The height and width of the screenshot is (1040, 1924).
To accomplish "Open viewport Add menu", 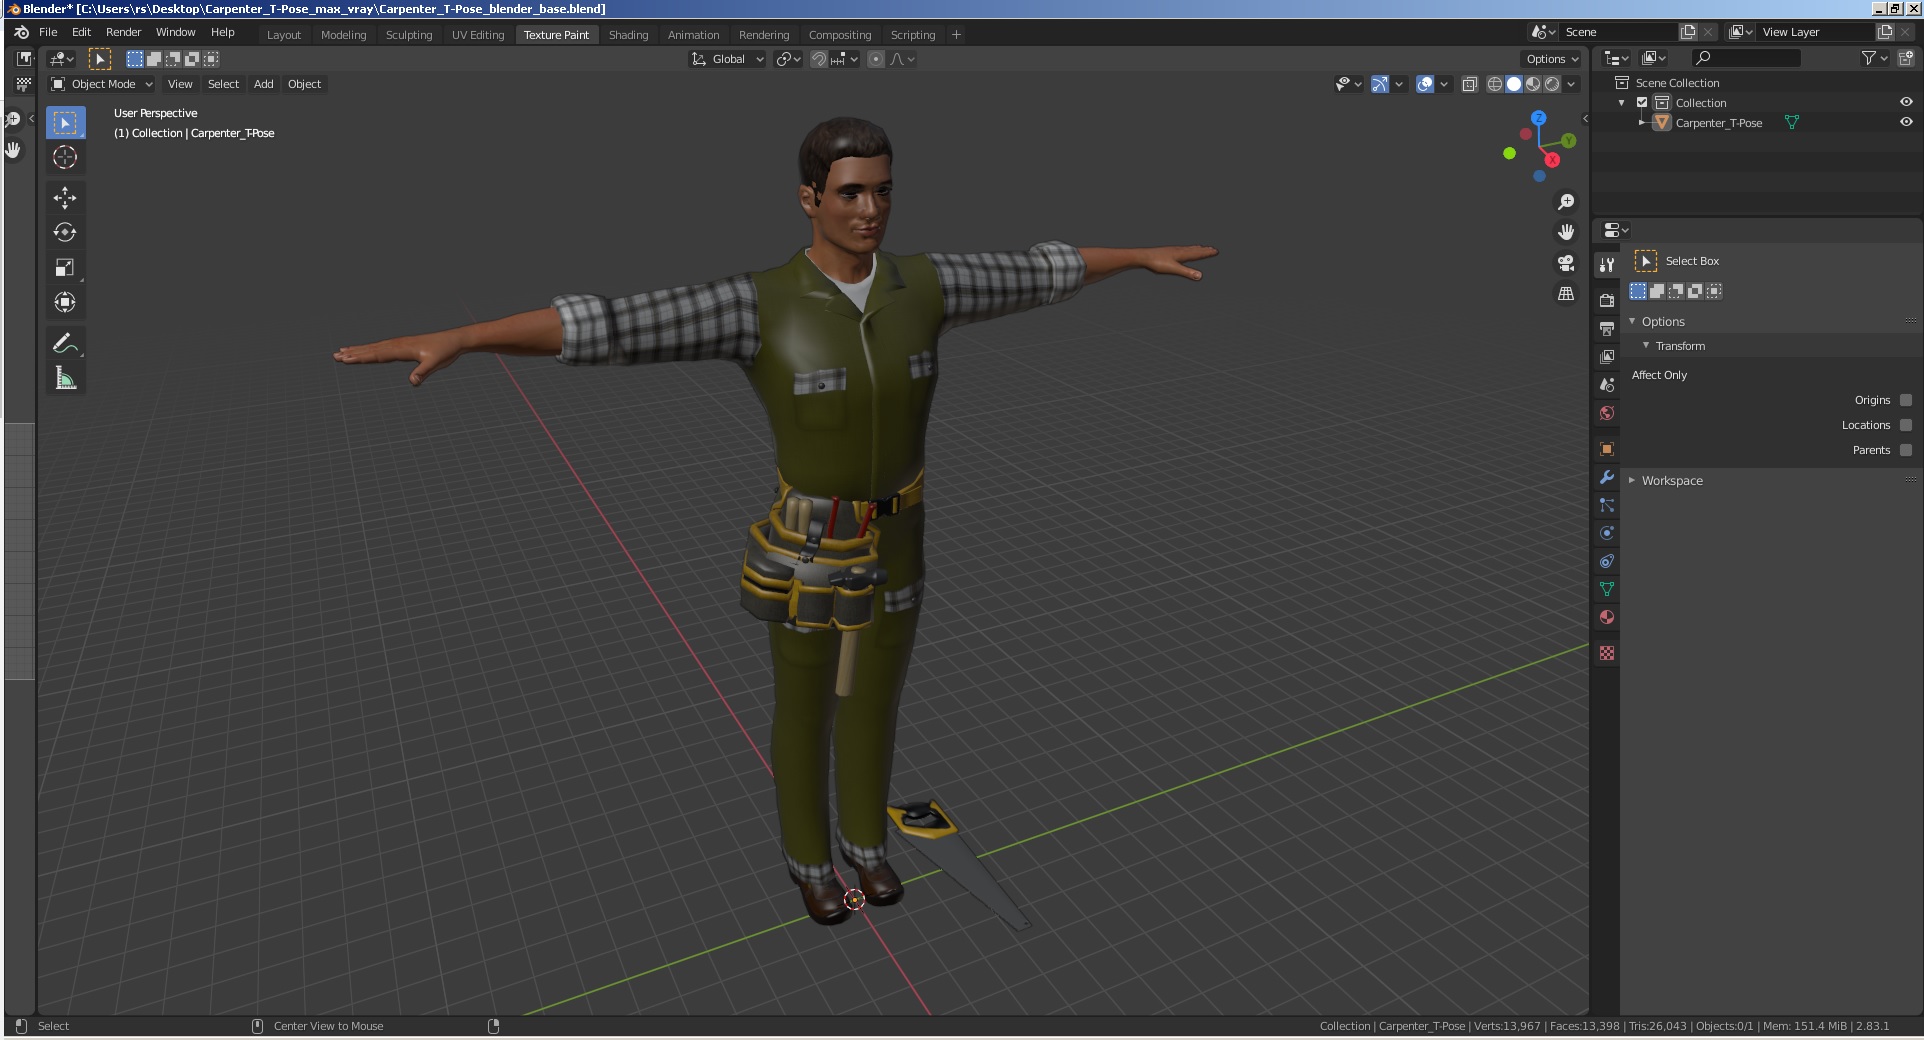I will [264, 84].
